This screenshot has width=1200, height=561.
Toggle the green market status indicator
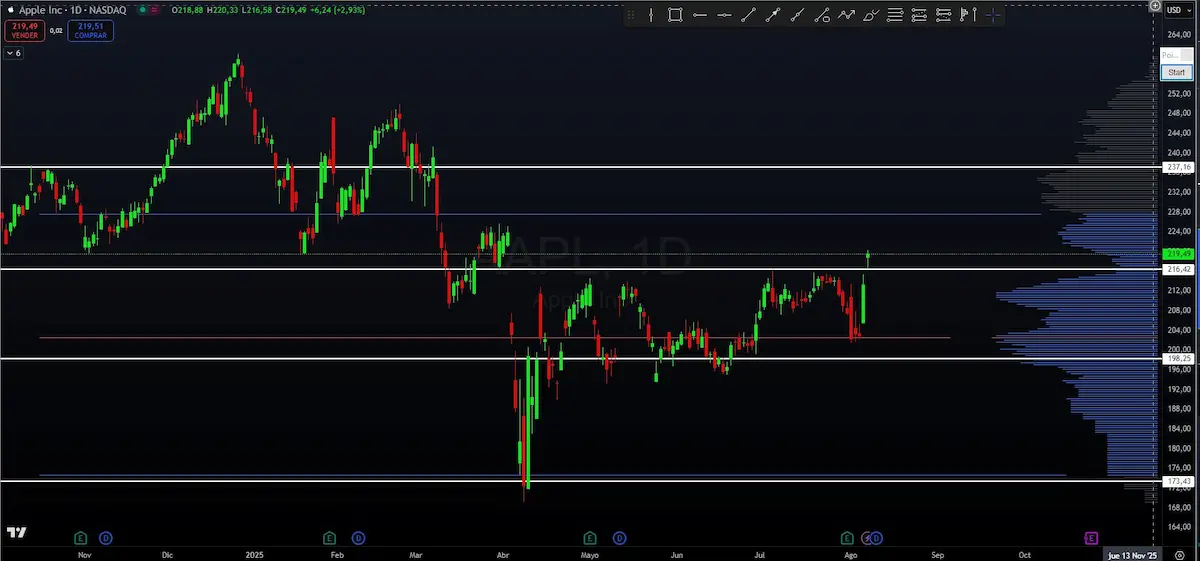click(143, 9)
